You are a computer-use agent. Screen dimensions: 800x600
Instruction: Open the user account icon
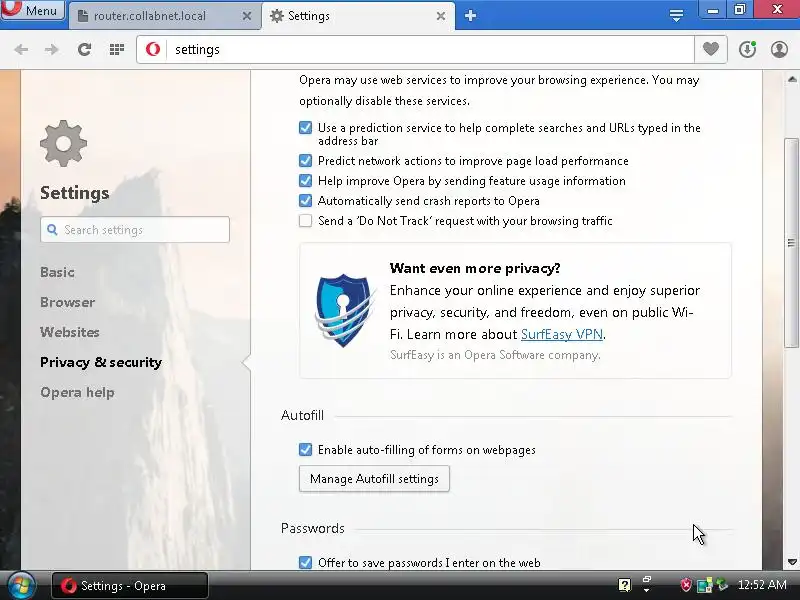tap(779, 49)
